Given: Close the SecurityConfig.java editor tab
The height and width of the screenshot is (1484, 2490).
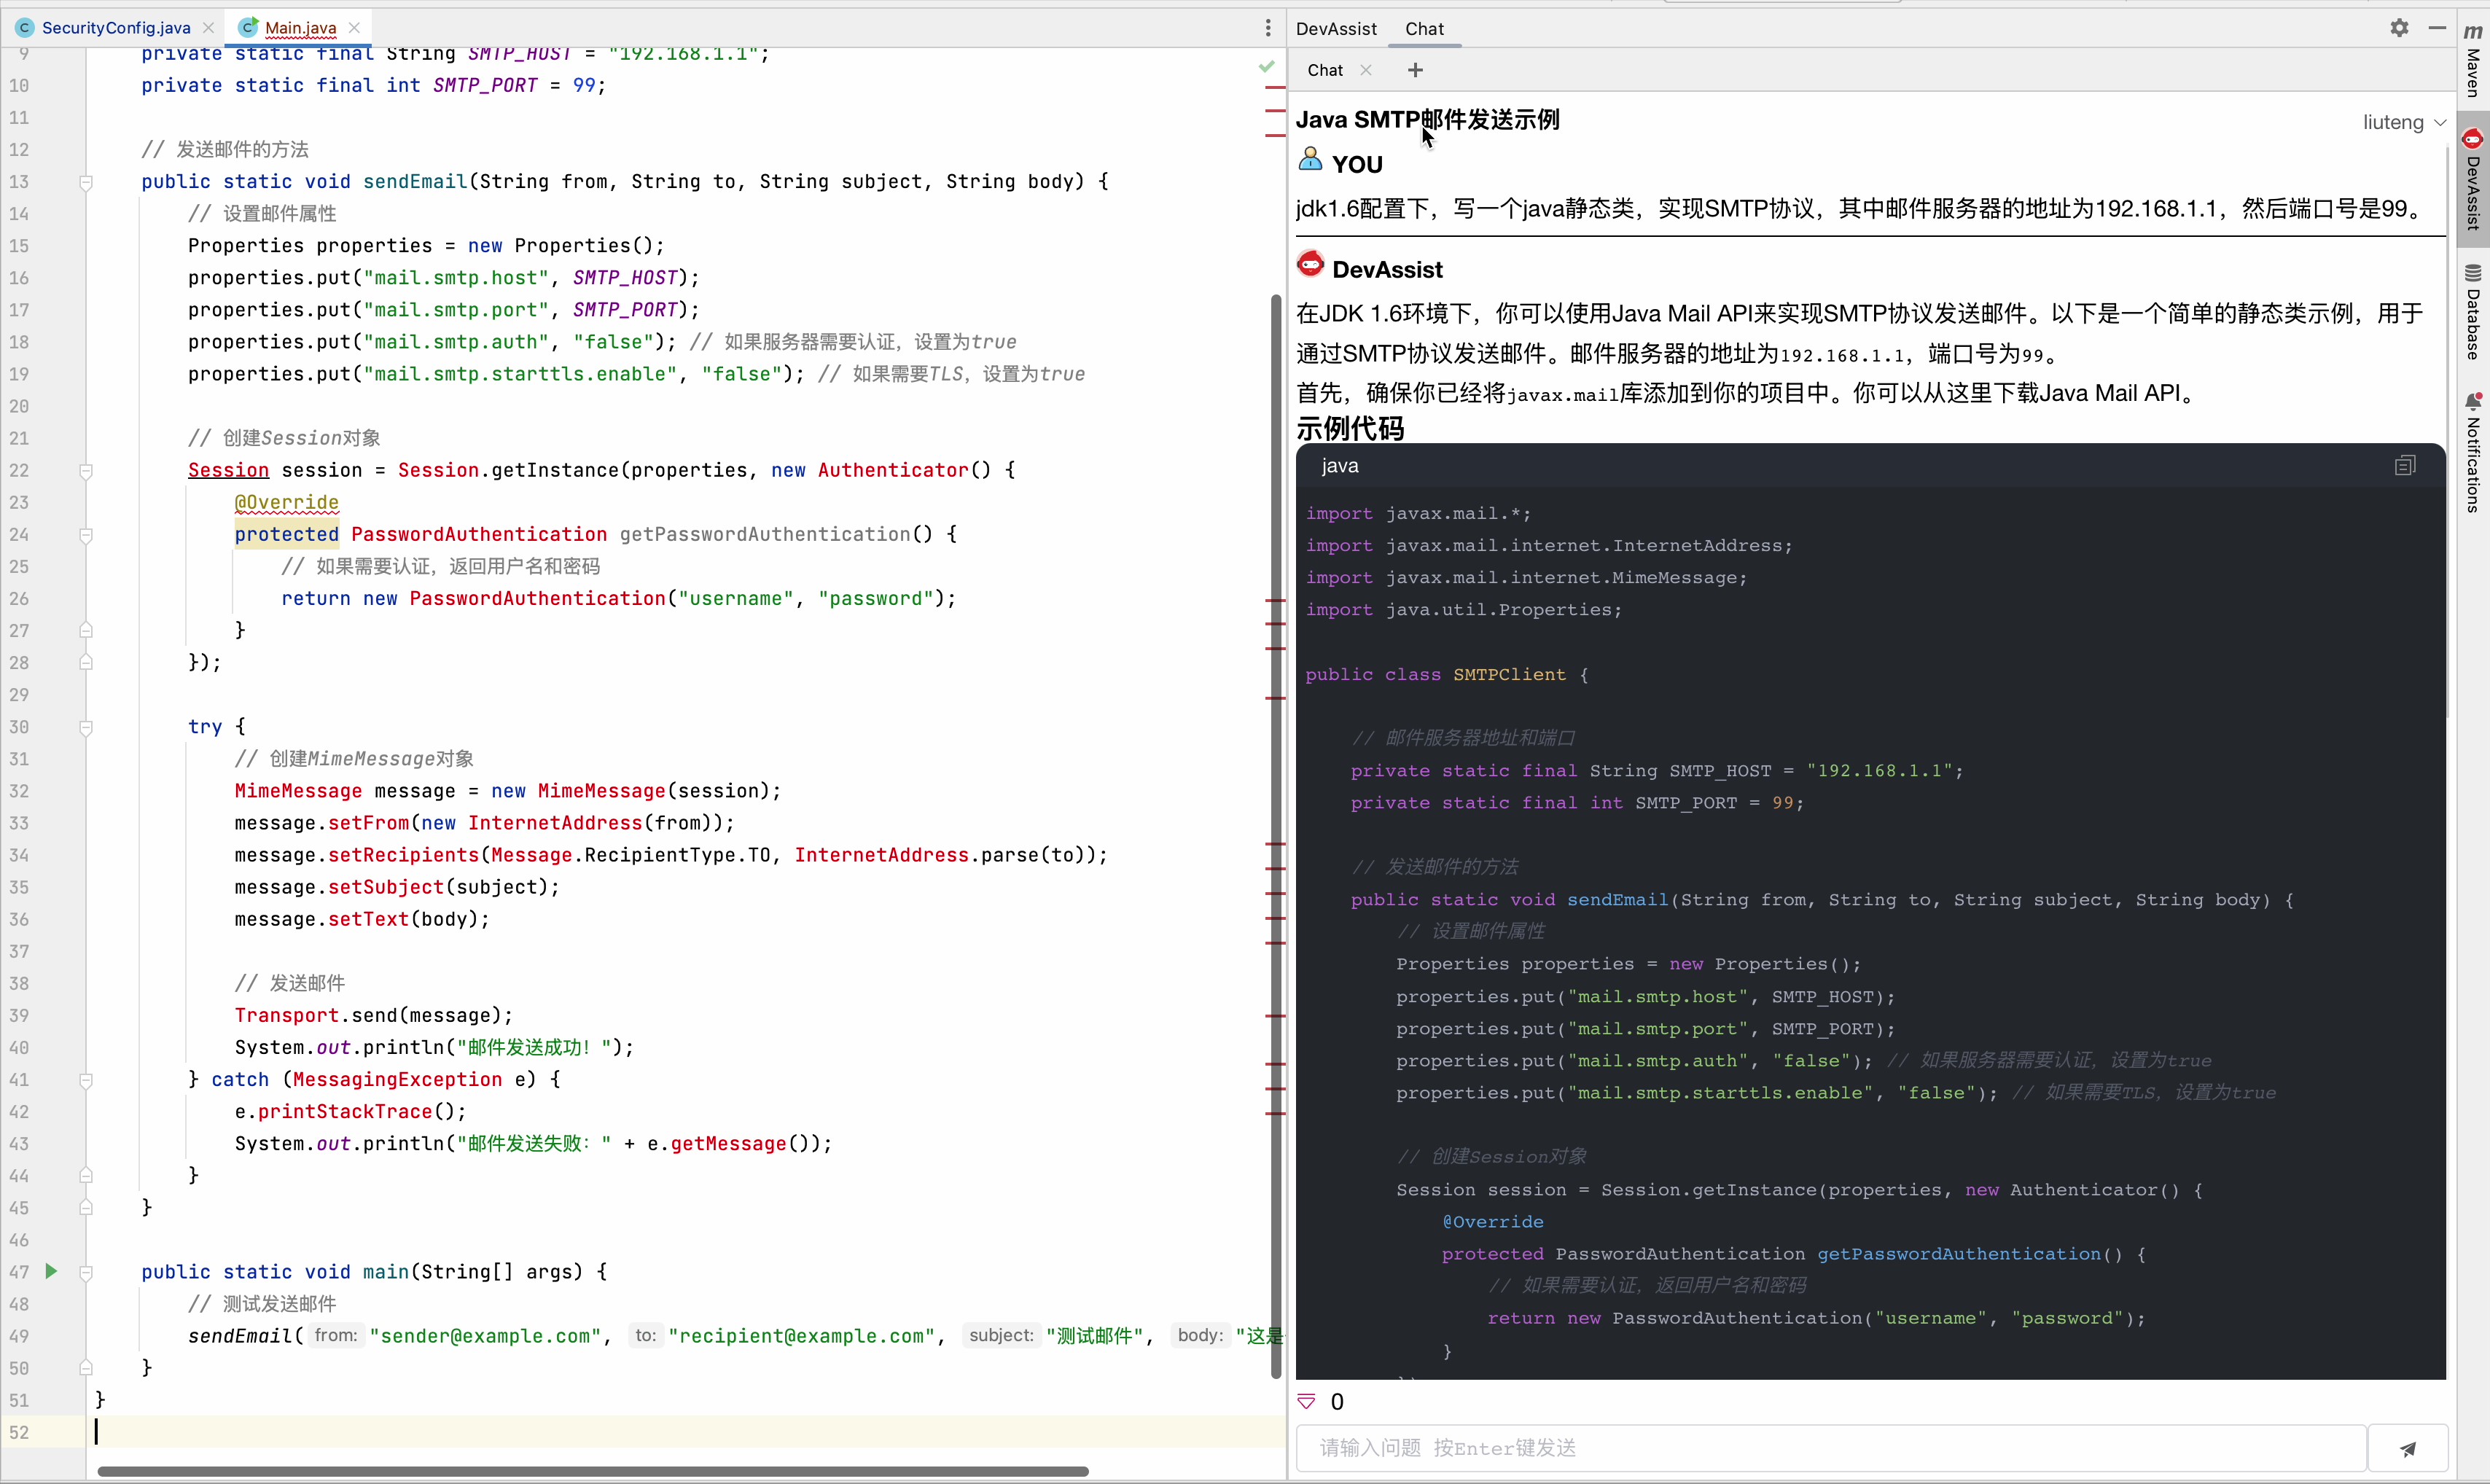Looking at the screenshot, I should (208, 28).
